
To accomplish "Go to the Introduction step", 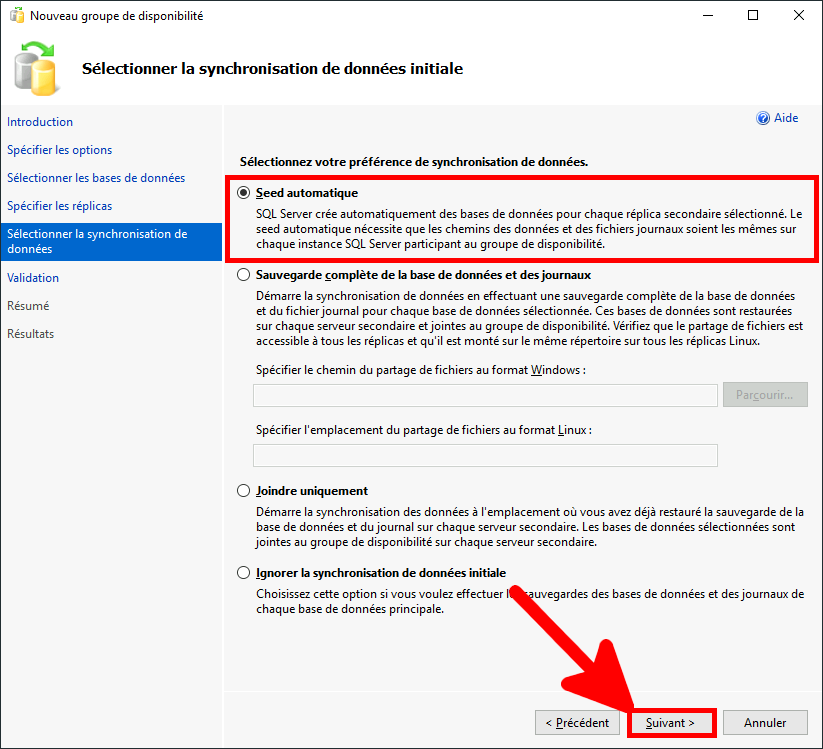I will coord(40,121).
